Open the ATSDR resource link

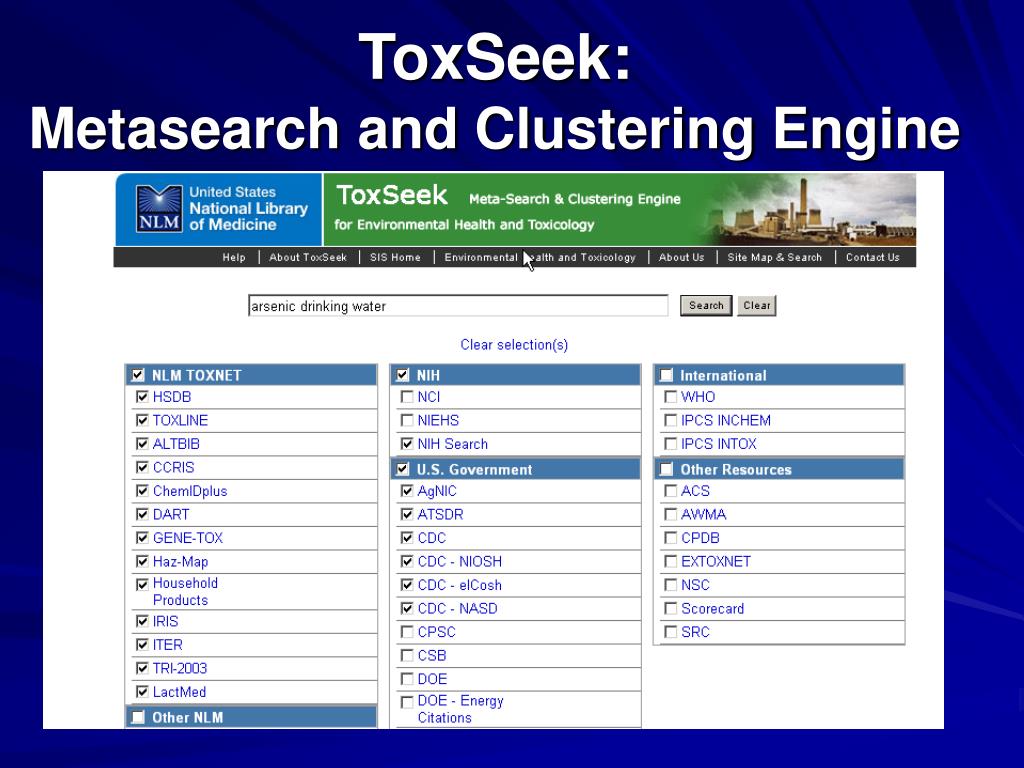coord(440,515)
